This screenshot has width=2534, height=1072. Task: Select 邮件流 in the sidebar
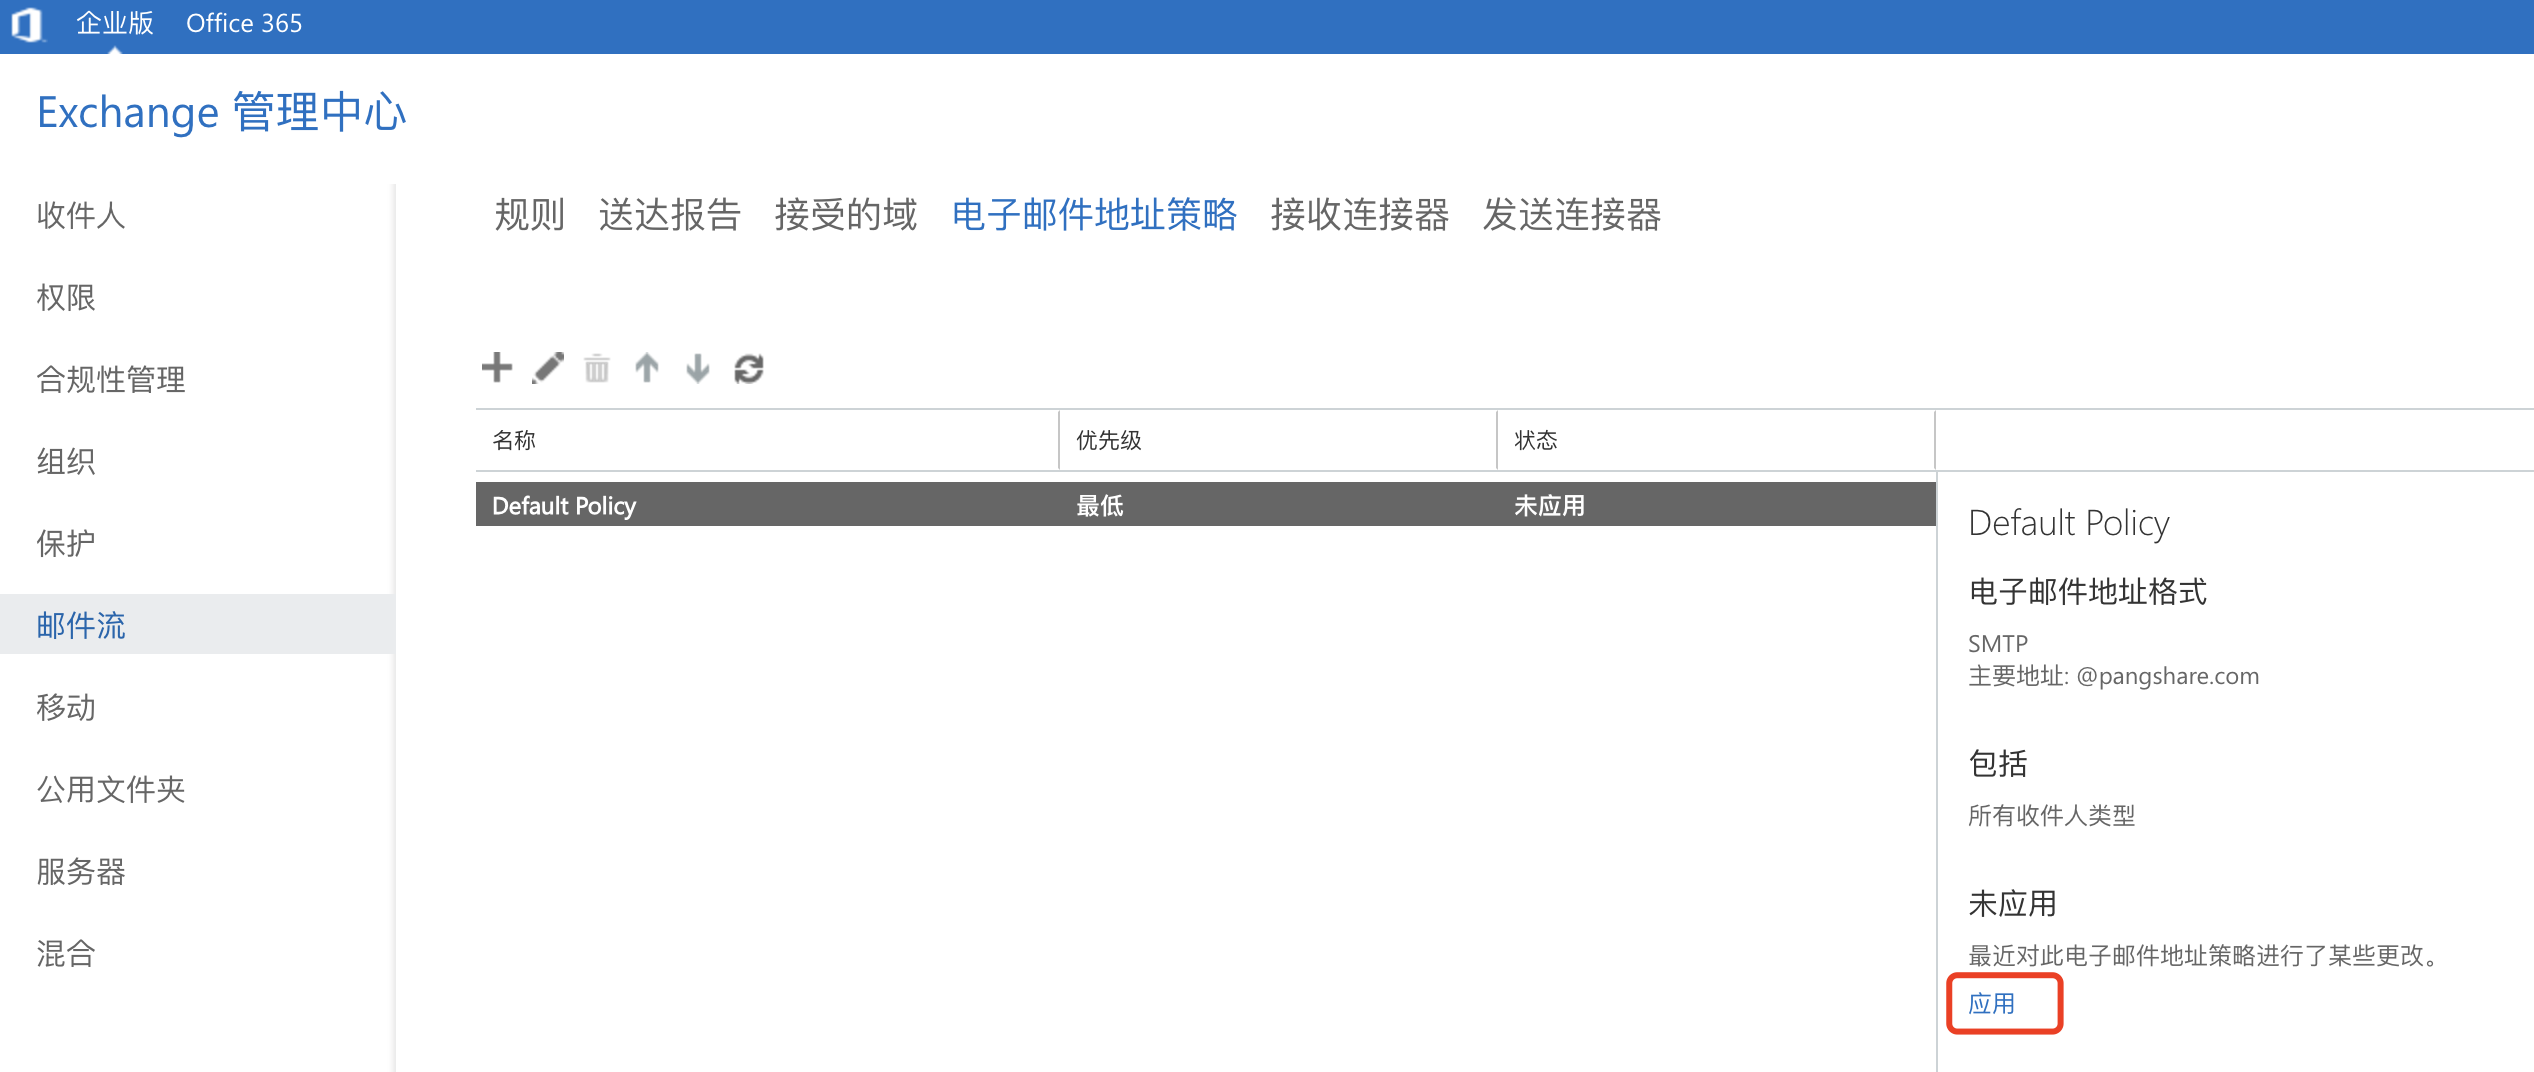[197, 625]
